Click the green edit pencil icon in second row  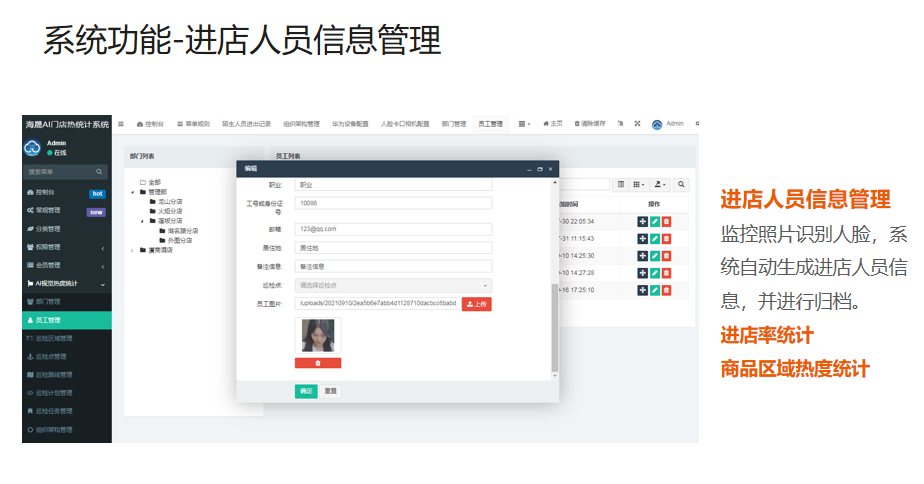655,238
